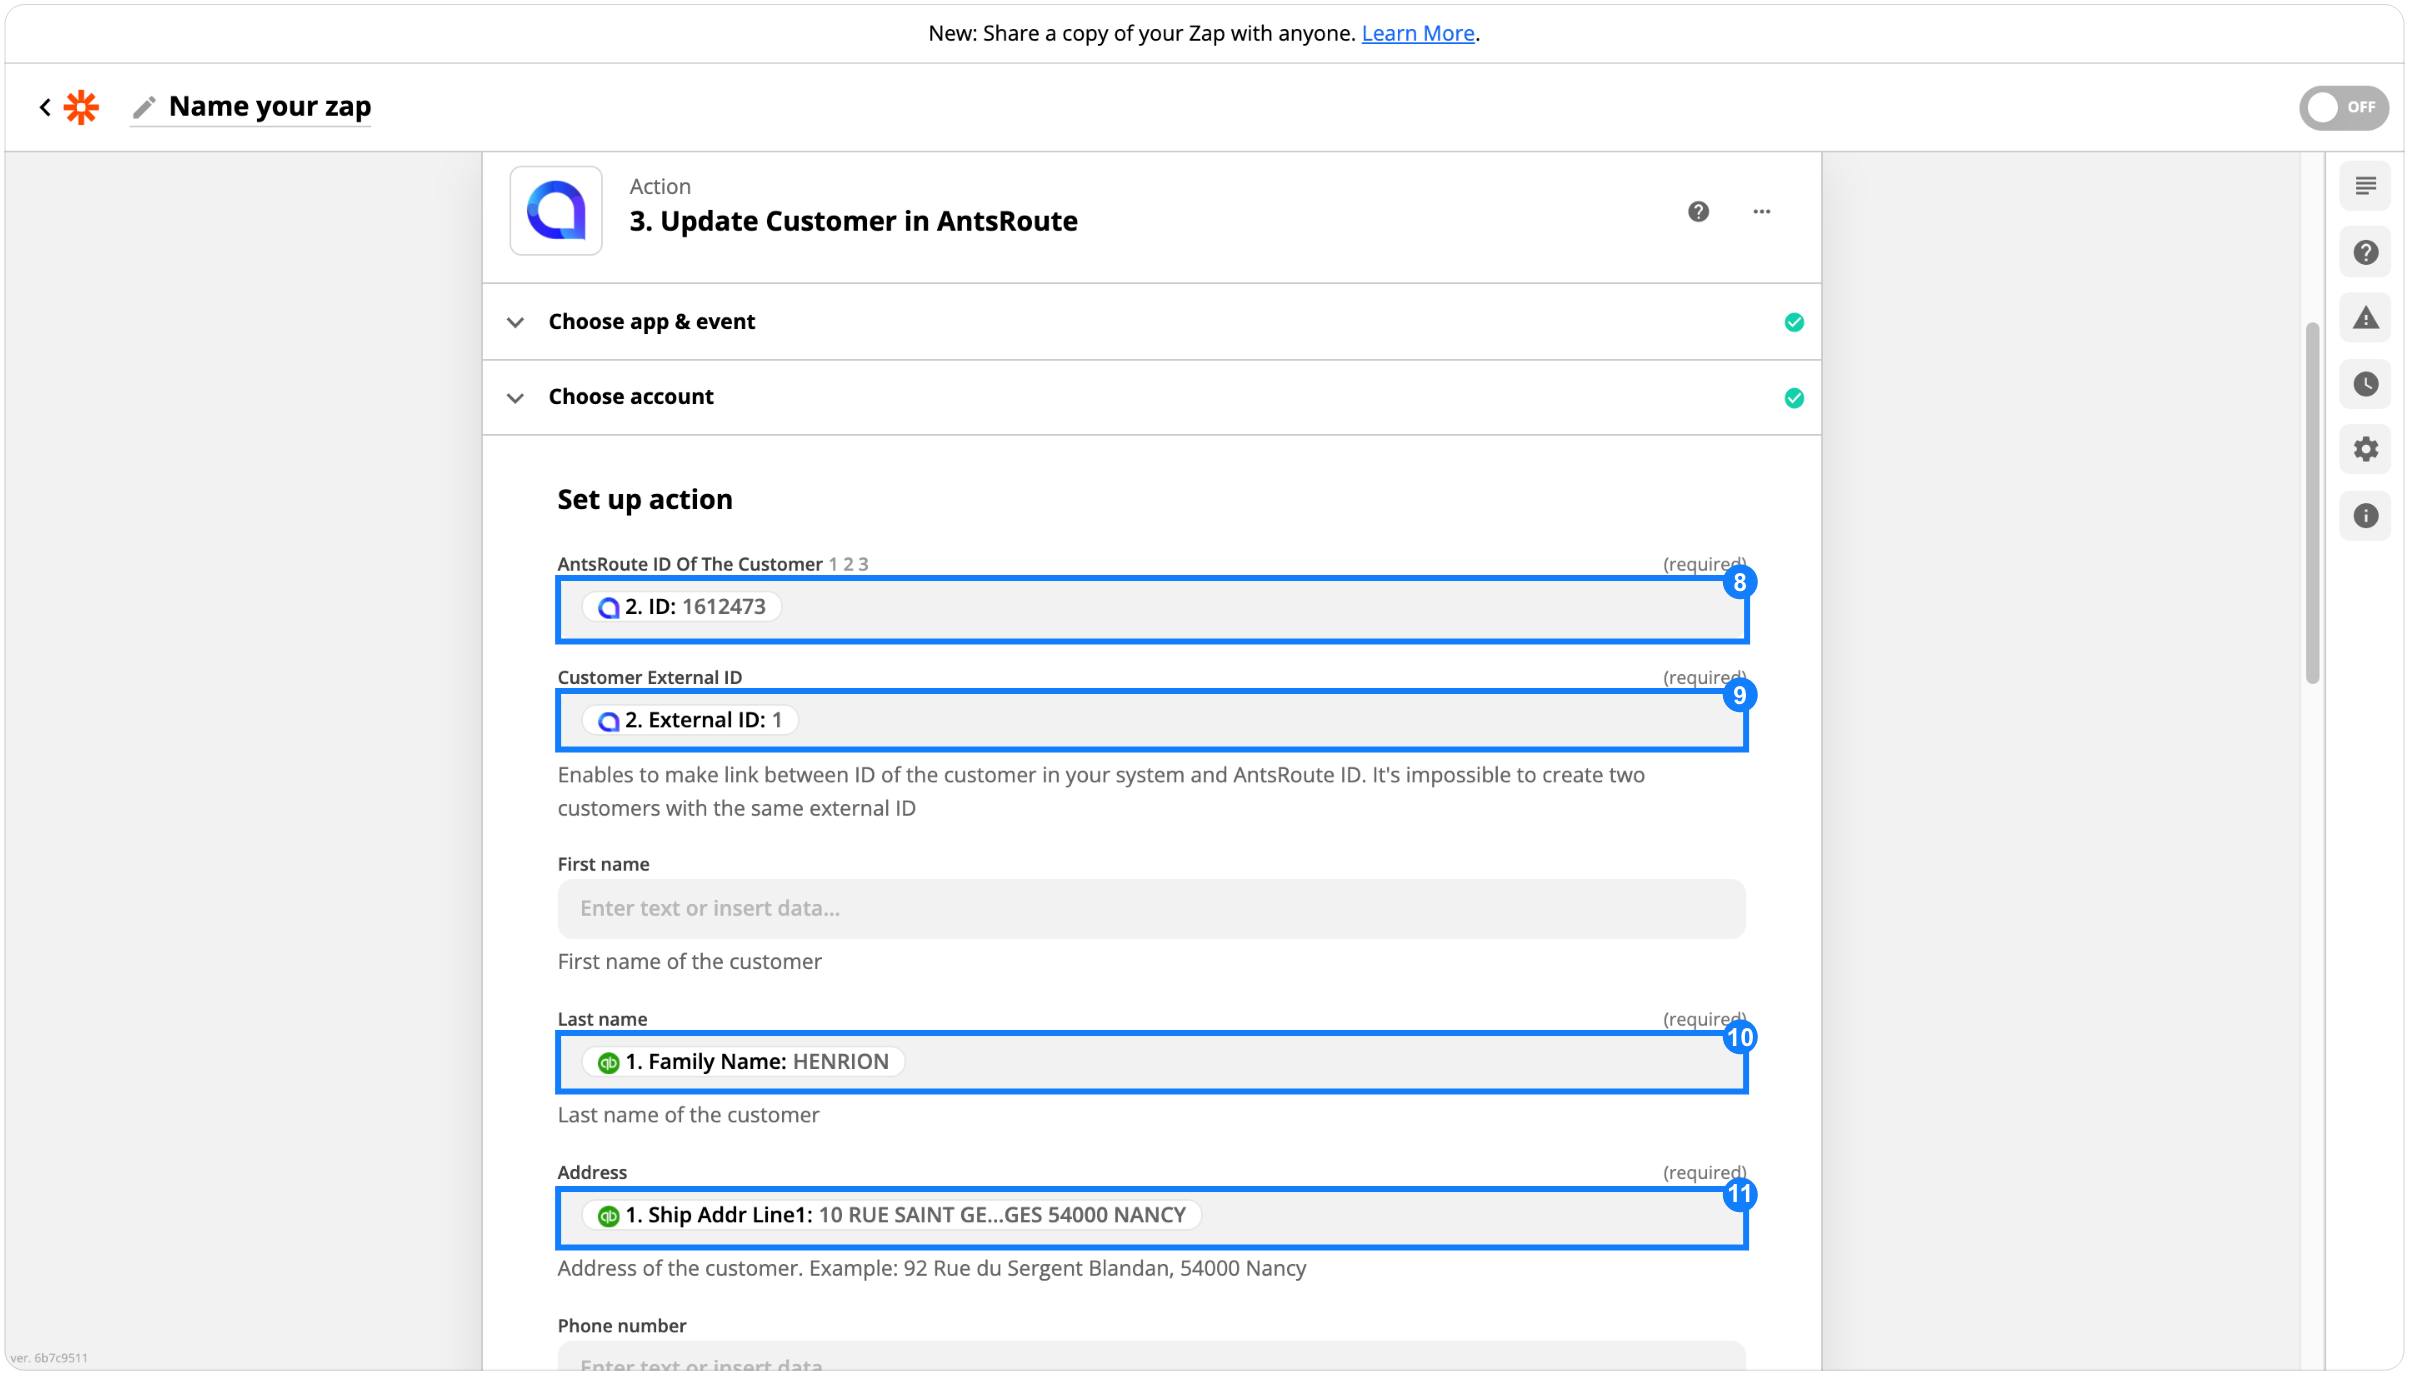
Task: Click the page vertical scrollbar thumb
Action: (x=2312, y=502)
